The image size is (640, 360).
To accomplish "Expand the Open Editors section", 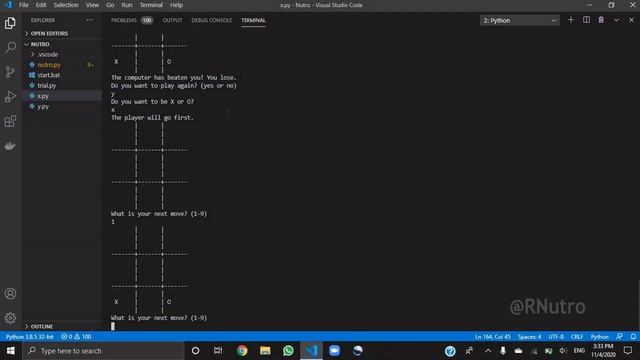I will pyautogui.click(x=49, y=33).
